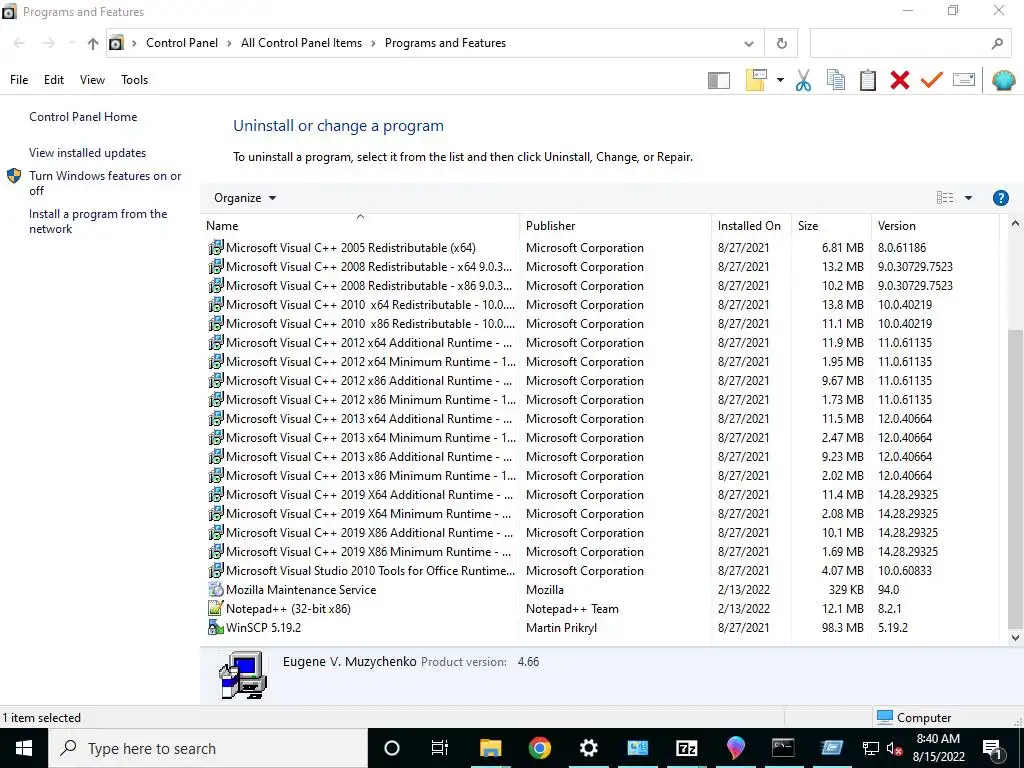This screenshot has width=1024, height=768.
Task: Click Control Panel in the breadcrumb path
Action: coord(182,43)
